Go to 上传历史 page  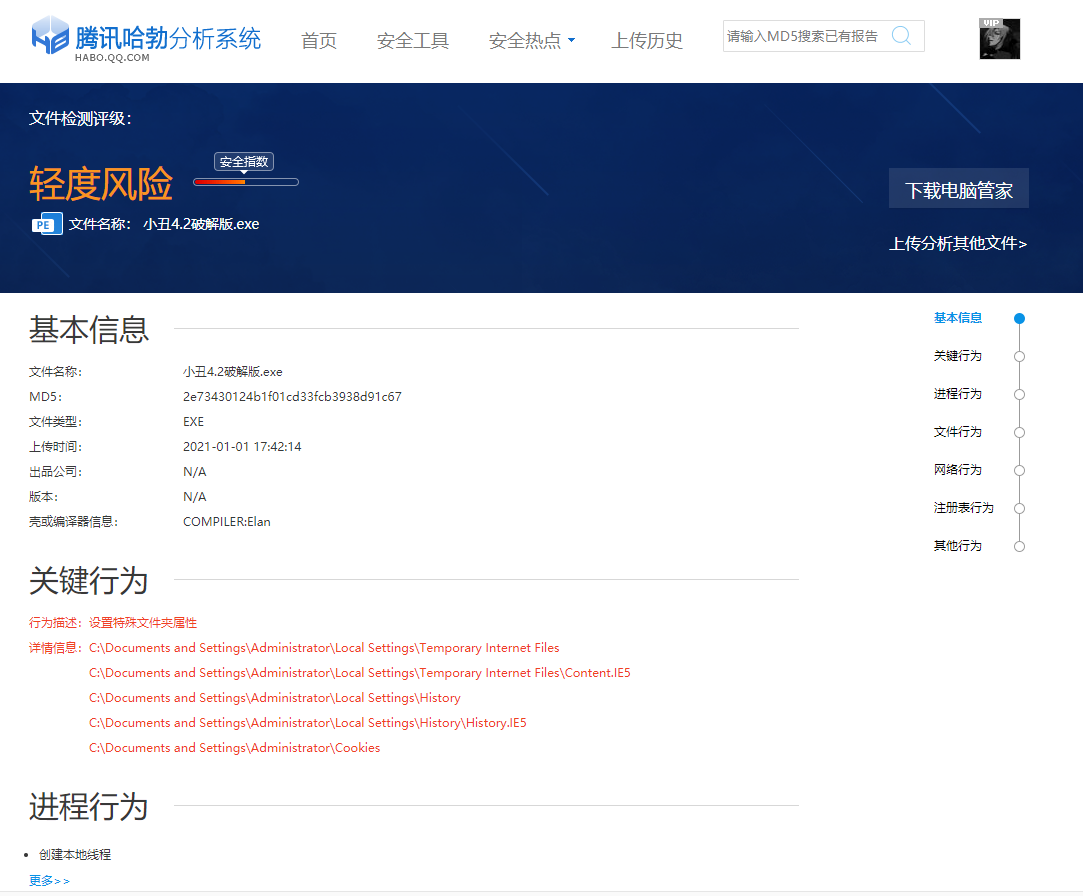pos(647,41)
